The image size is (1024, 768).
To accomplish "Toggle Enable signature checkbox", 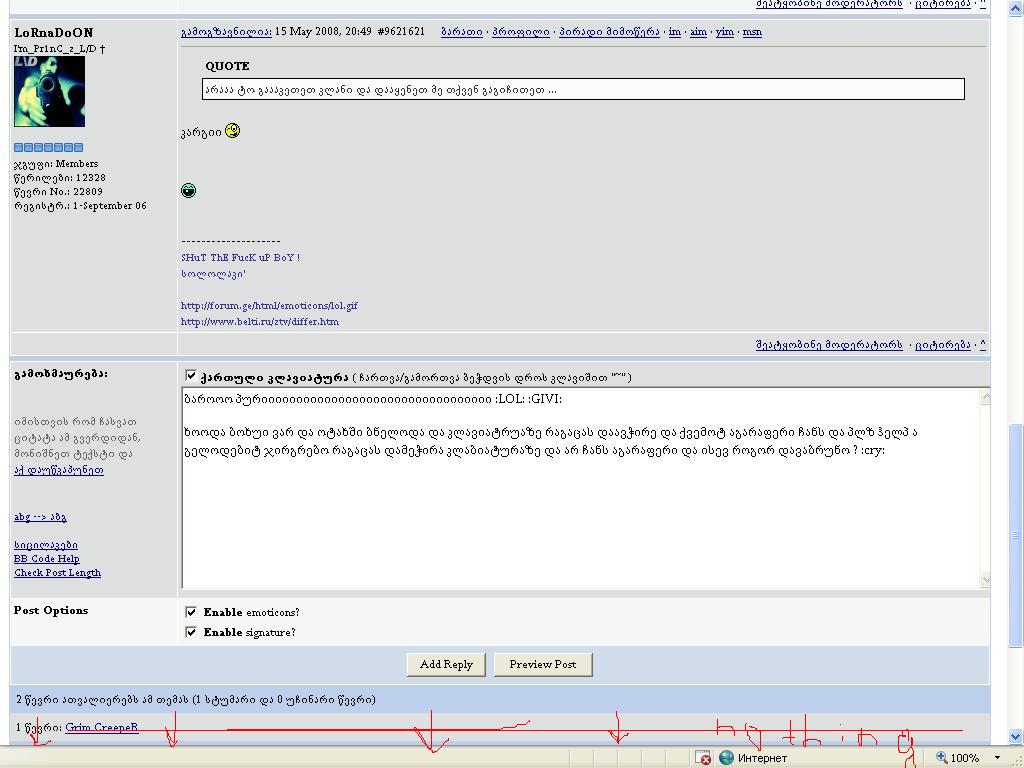I will click(191, 632).
